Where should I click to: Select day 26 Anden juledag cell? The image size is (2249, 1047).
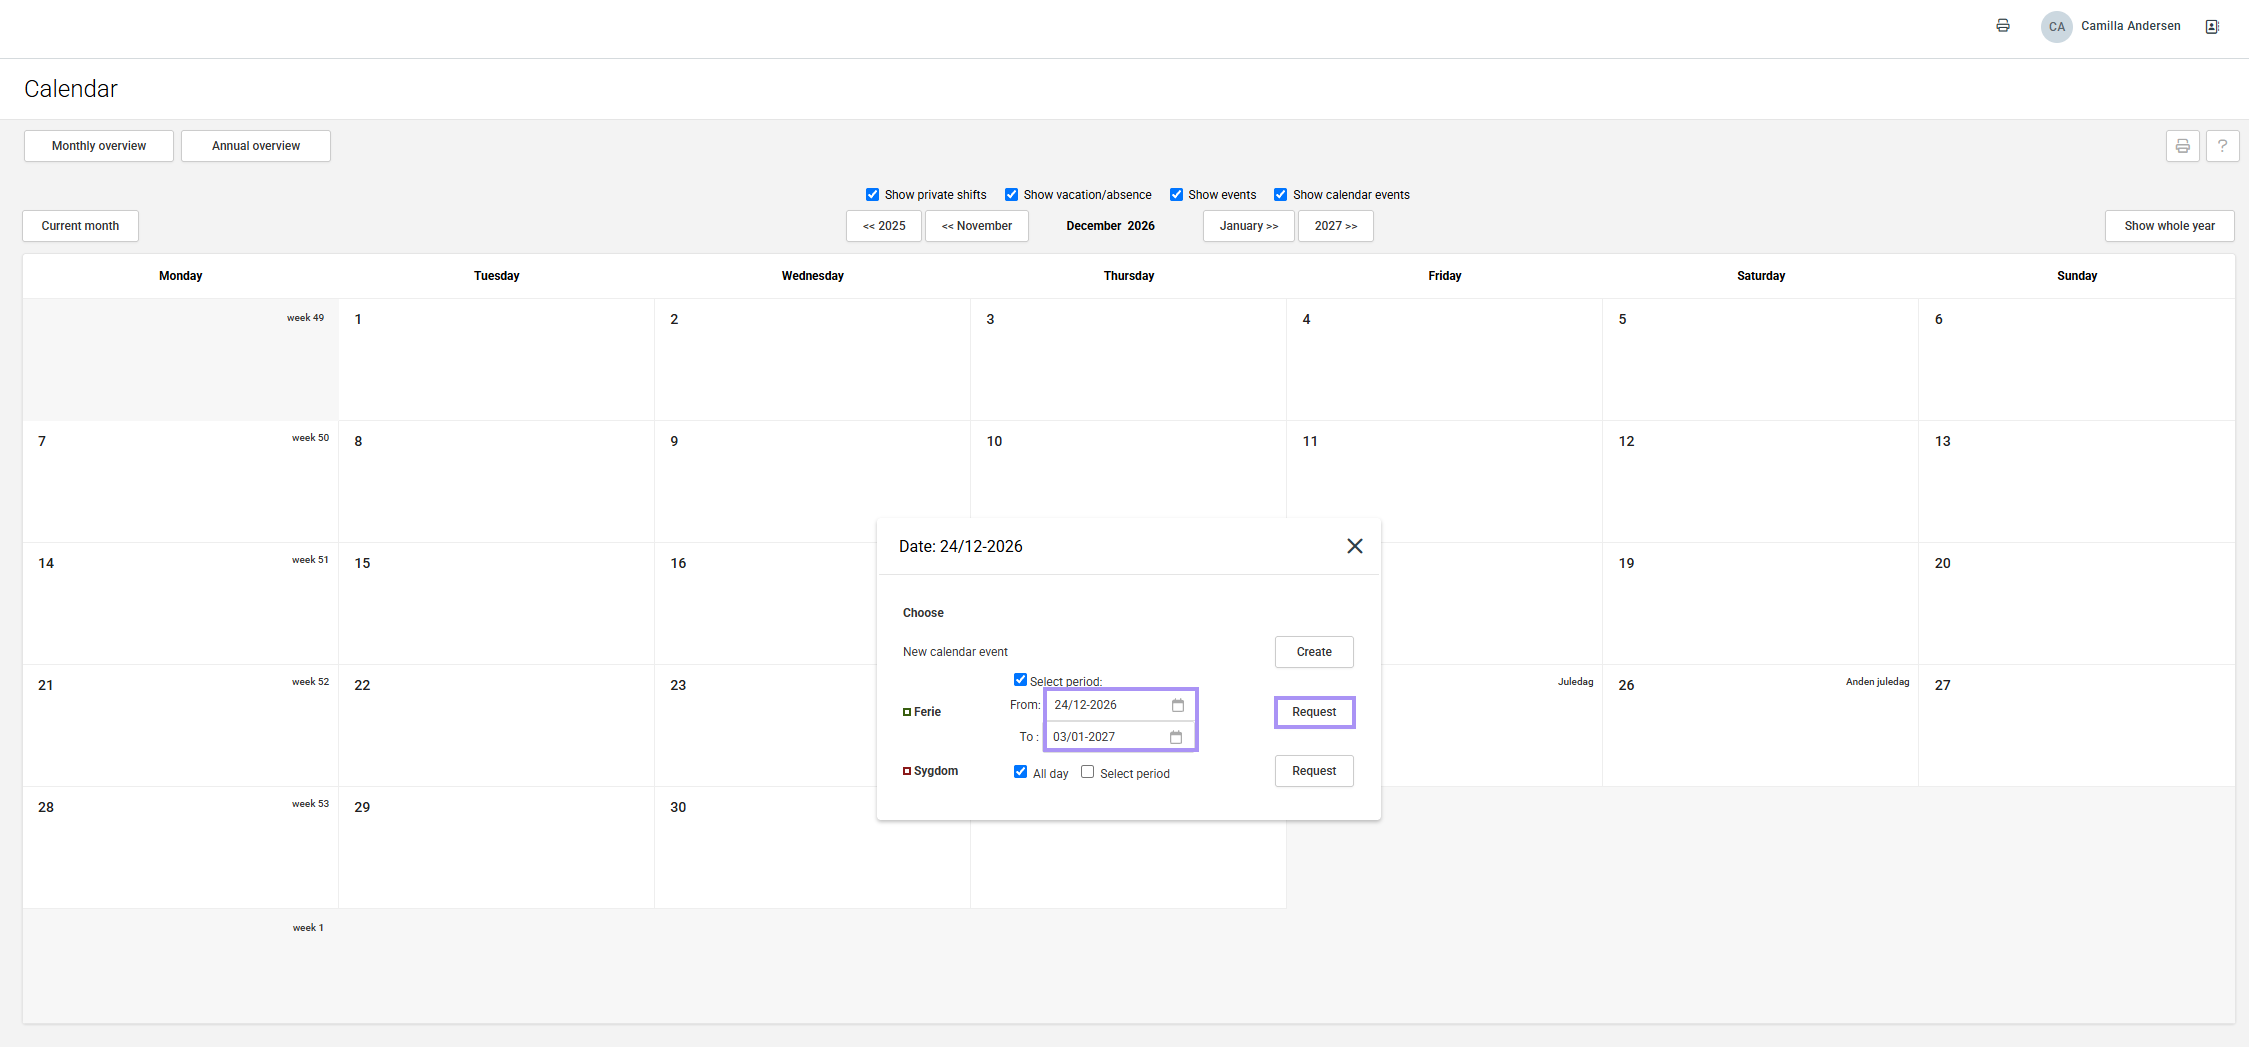(x=1760, y=725)
